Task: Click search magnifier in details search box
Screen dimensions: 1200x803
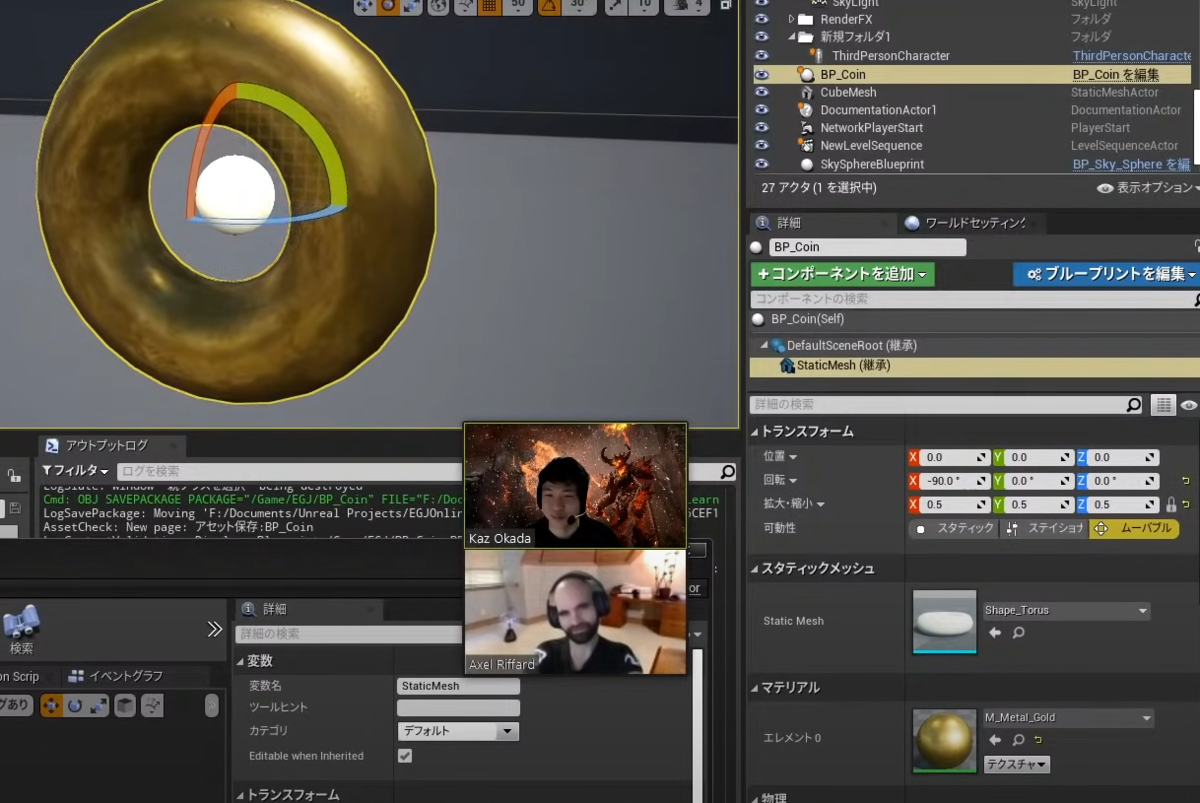Action: tap(1133, 405)
